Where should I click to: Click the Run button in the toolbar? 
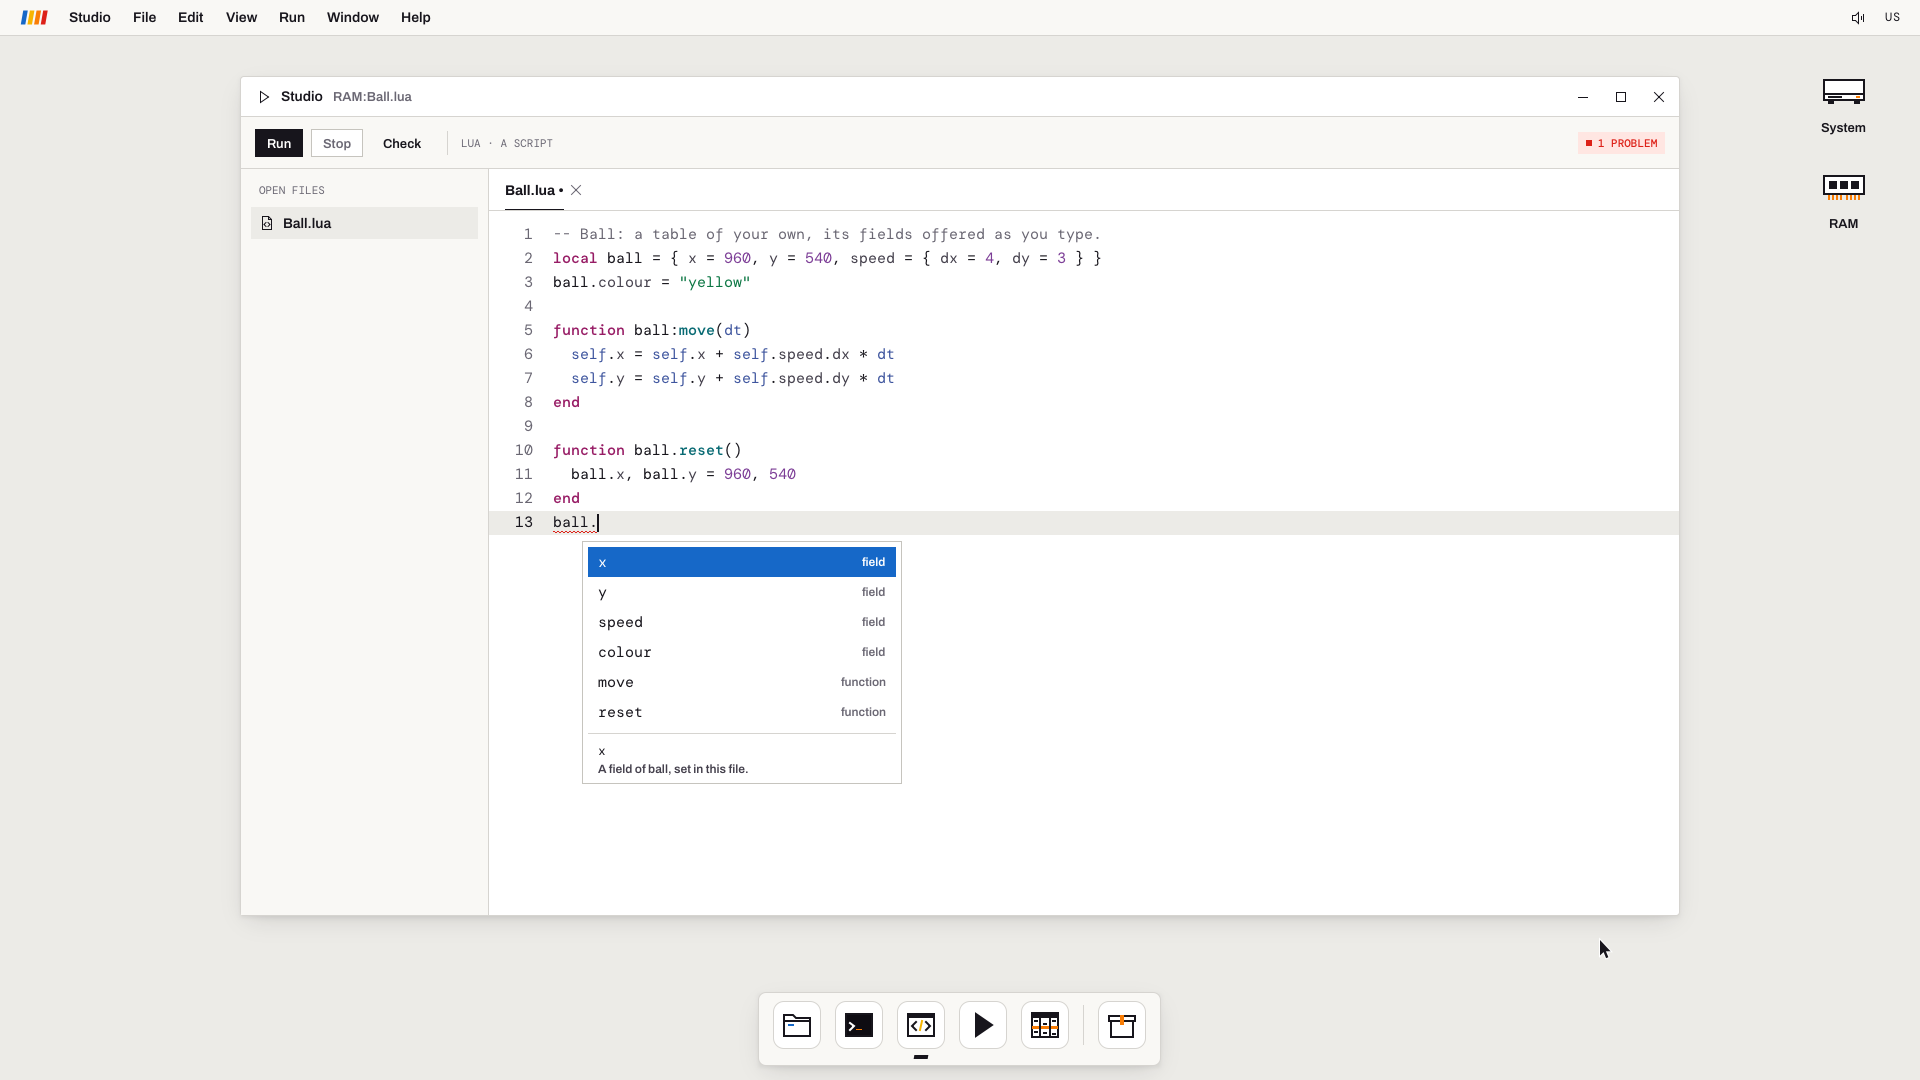[x=279, y=143]
